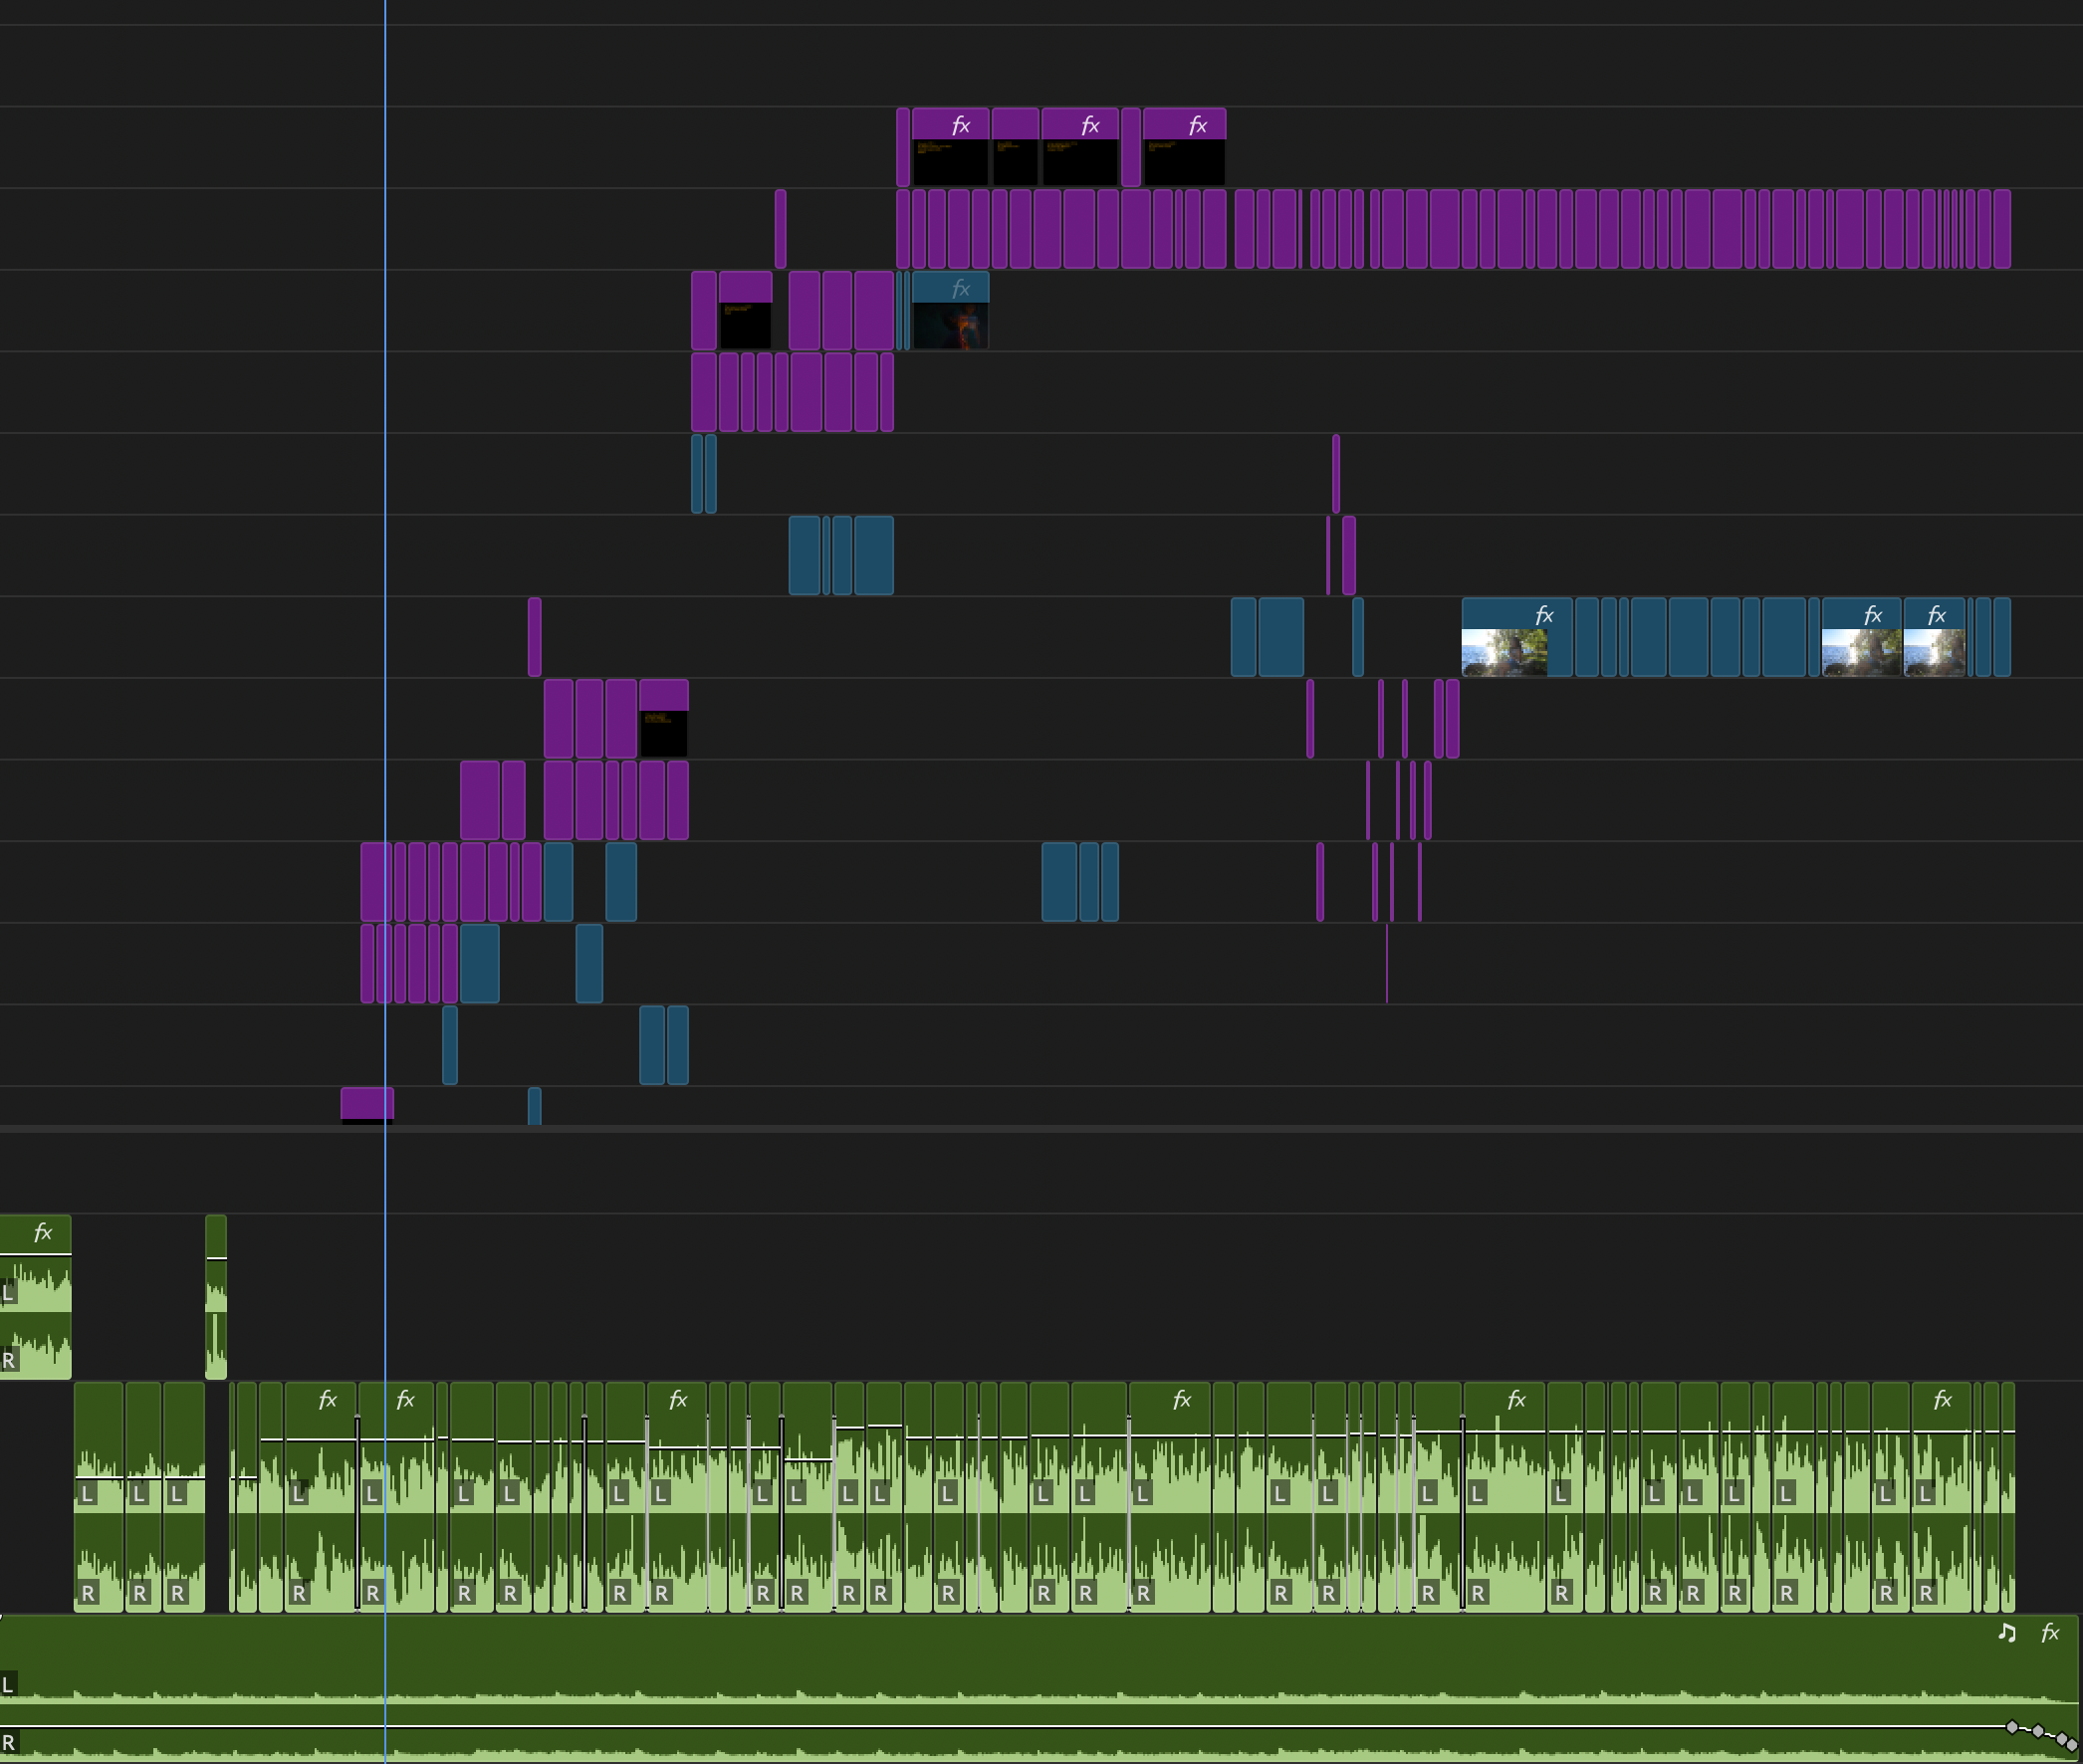Click the fifth fx badge on the dialogue audio track

[1516, 1400]
